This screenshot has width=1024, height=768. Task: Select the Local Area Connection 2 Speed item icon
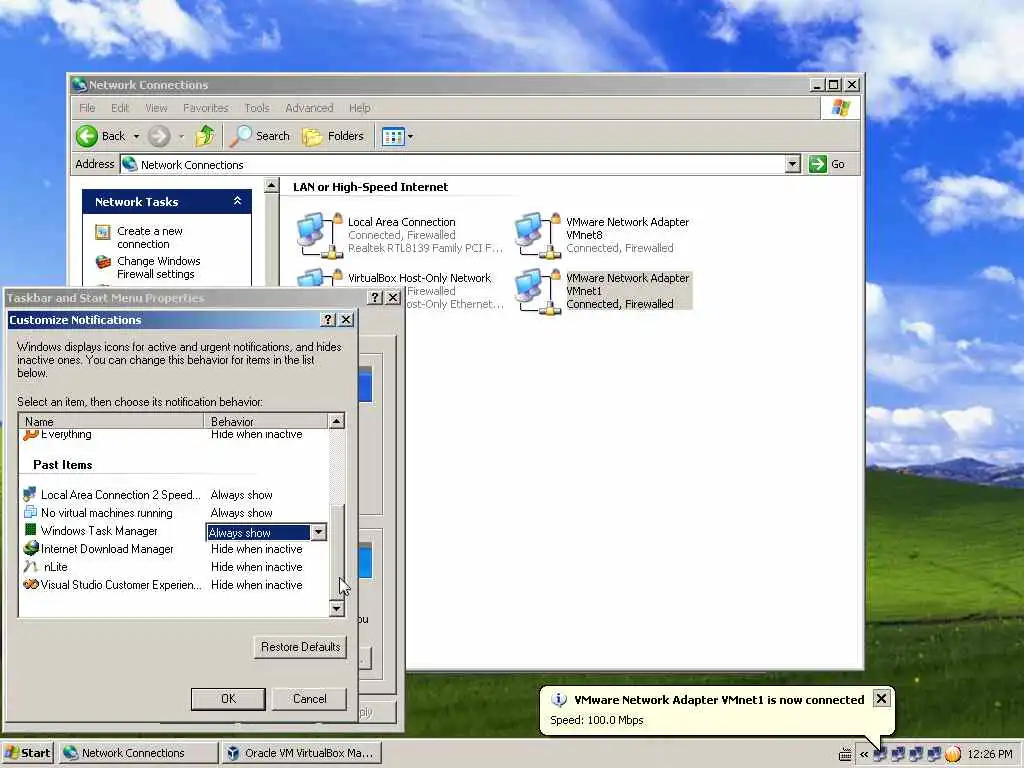click(x=29, y=494)
